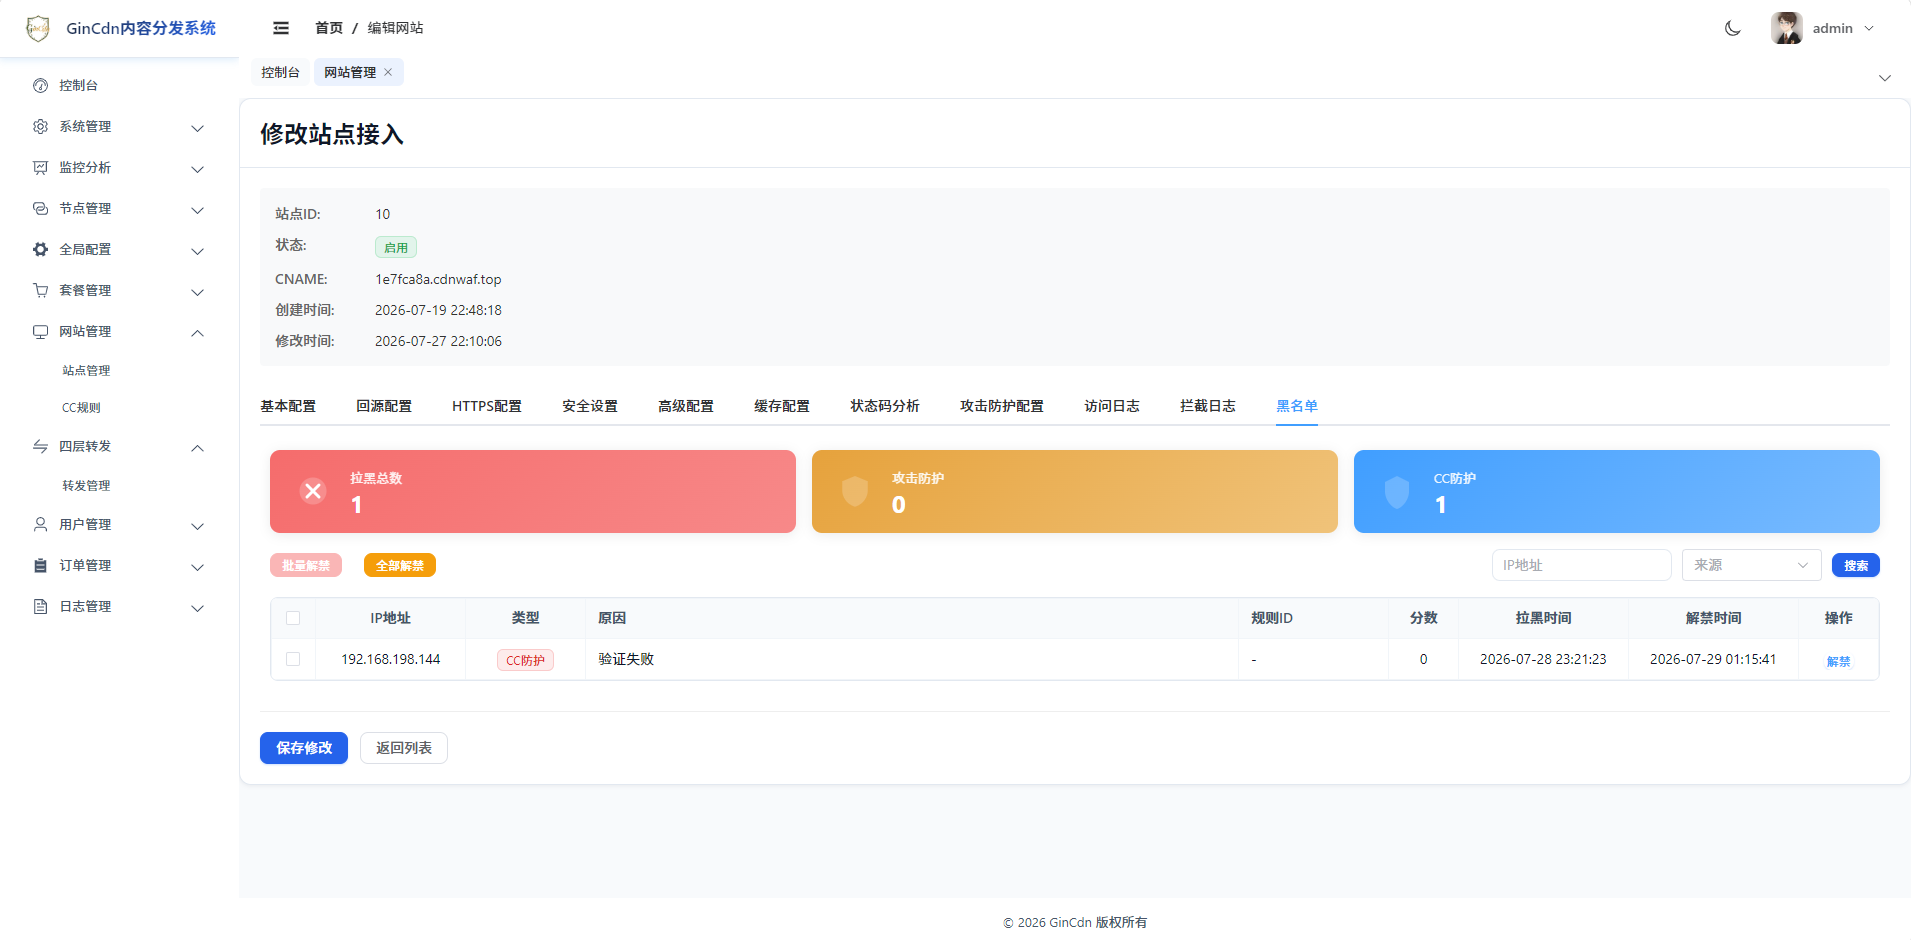Click the red X icon on 拉黑总数 card

[313, 491]
